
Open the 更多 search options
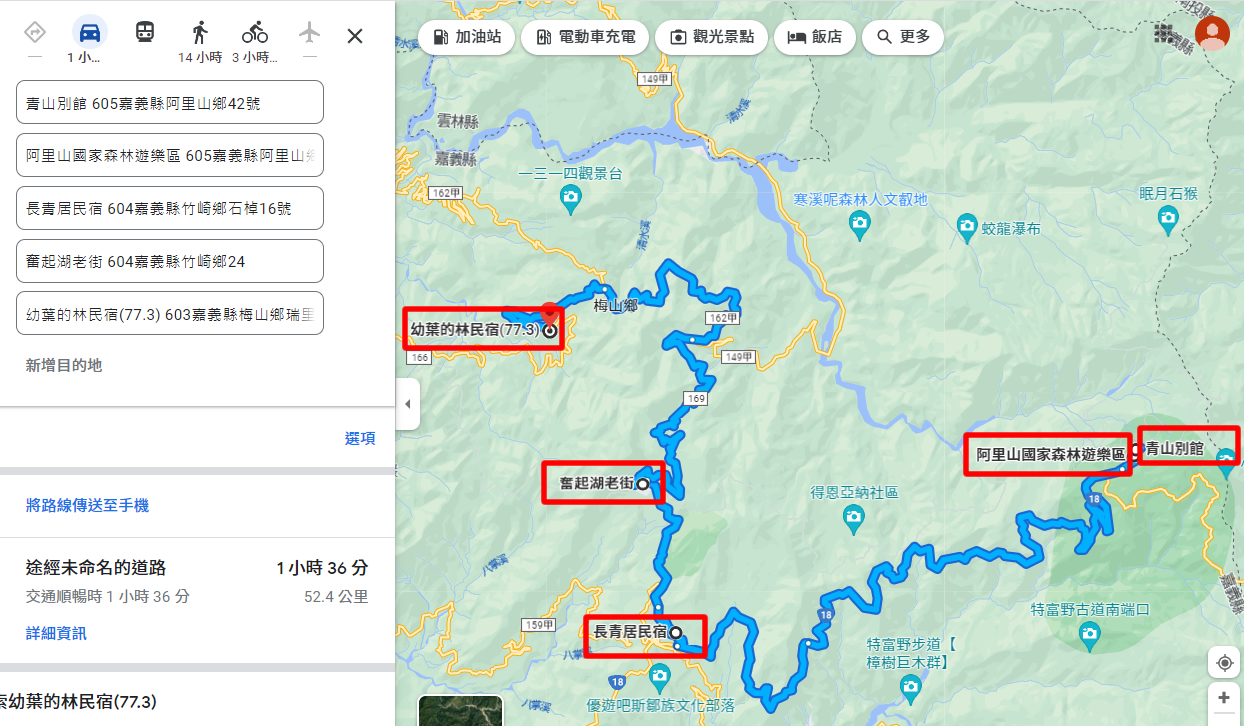click(x=903, y=37)
